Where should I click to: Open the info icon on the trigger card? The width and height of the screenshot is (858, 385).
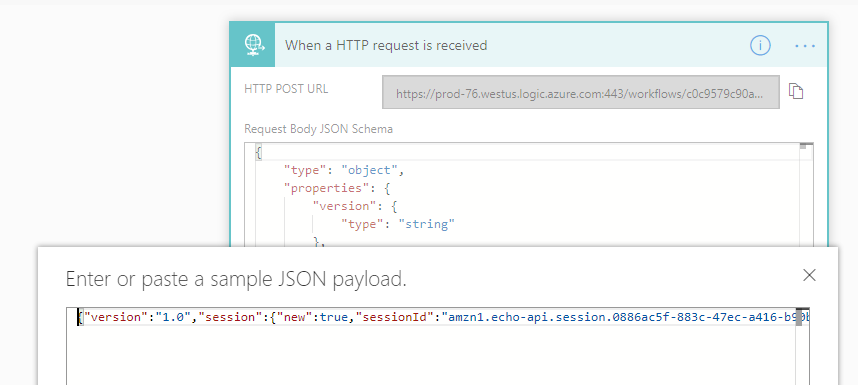pyautogui.click(x=760, y=45)
